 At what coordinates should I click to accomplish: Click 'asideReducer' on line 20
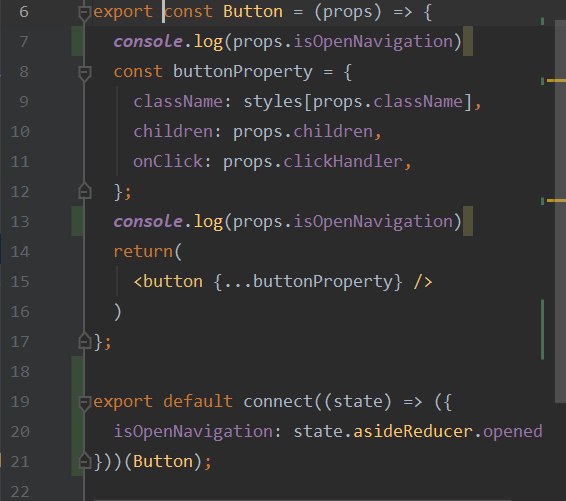(413, 431)
